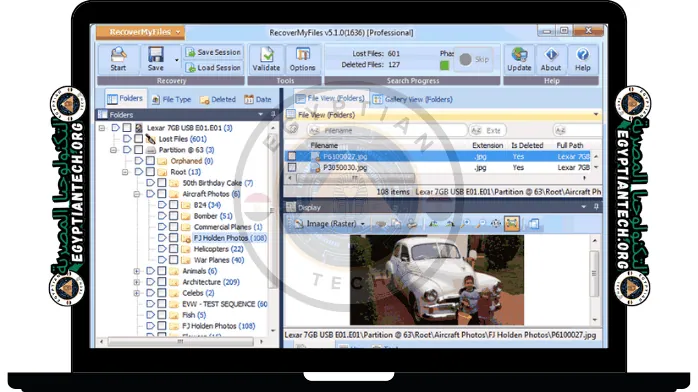Open the RecoverMyFiles application menu

pyautogui.click(x=141, y=32)
